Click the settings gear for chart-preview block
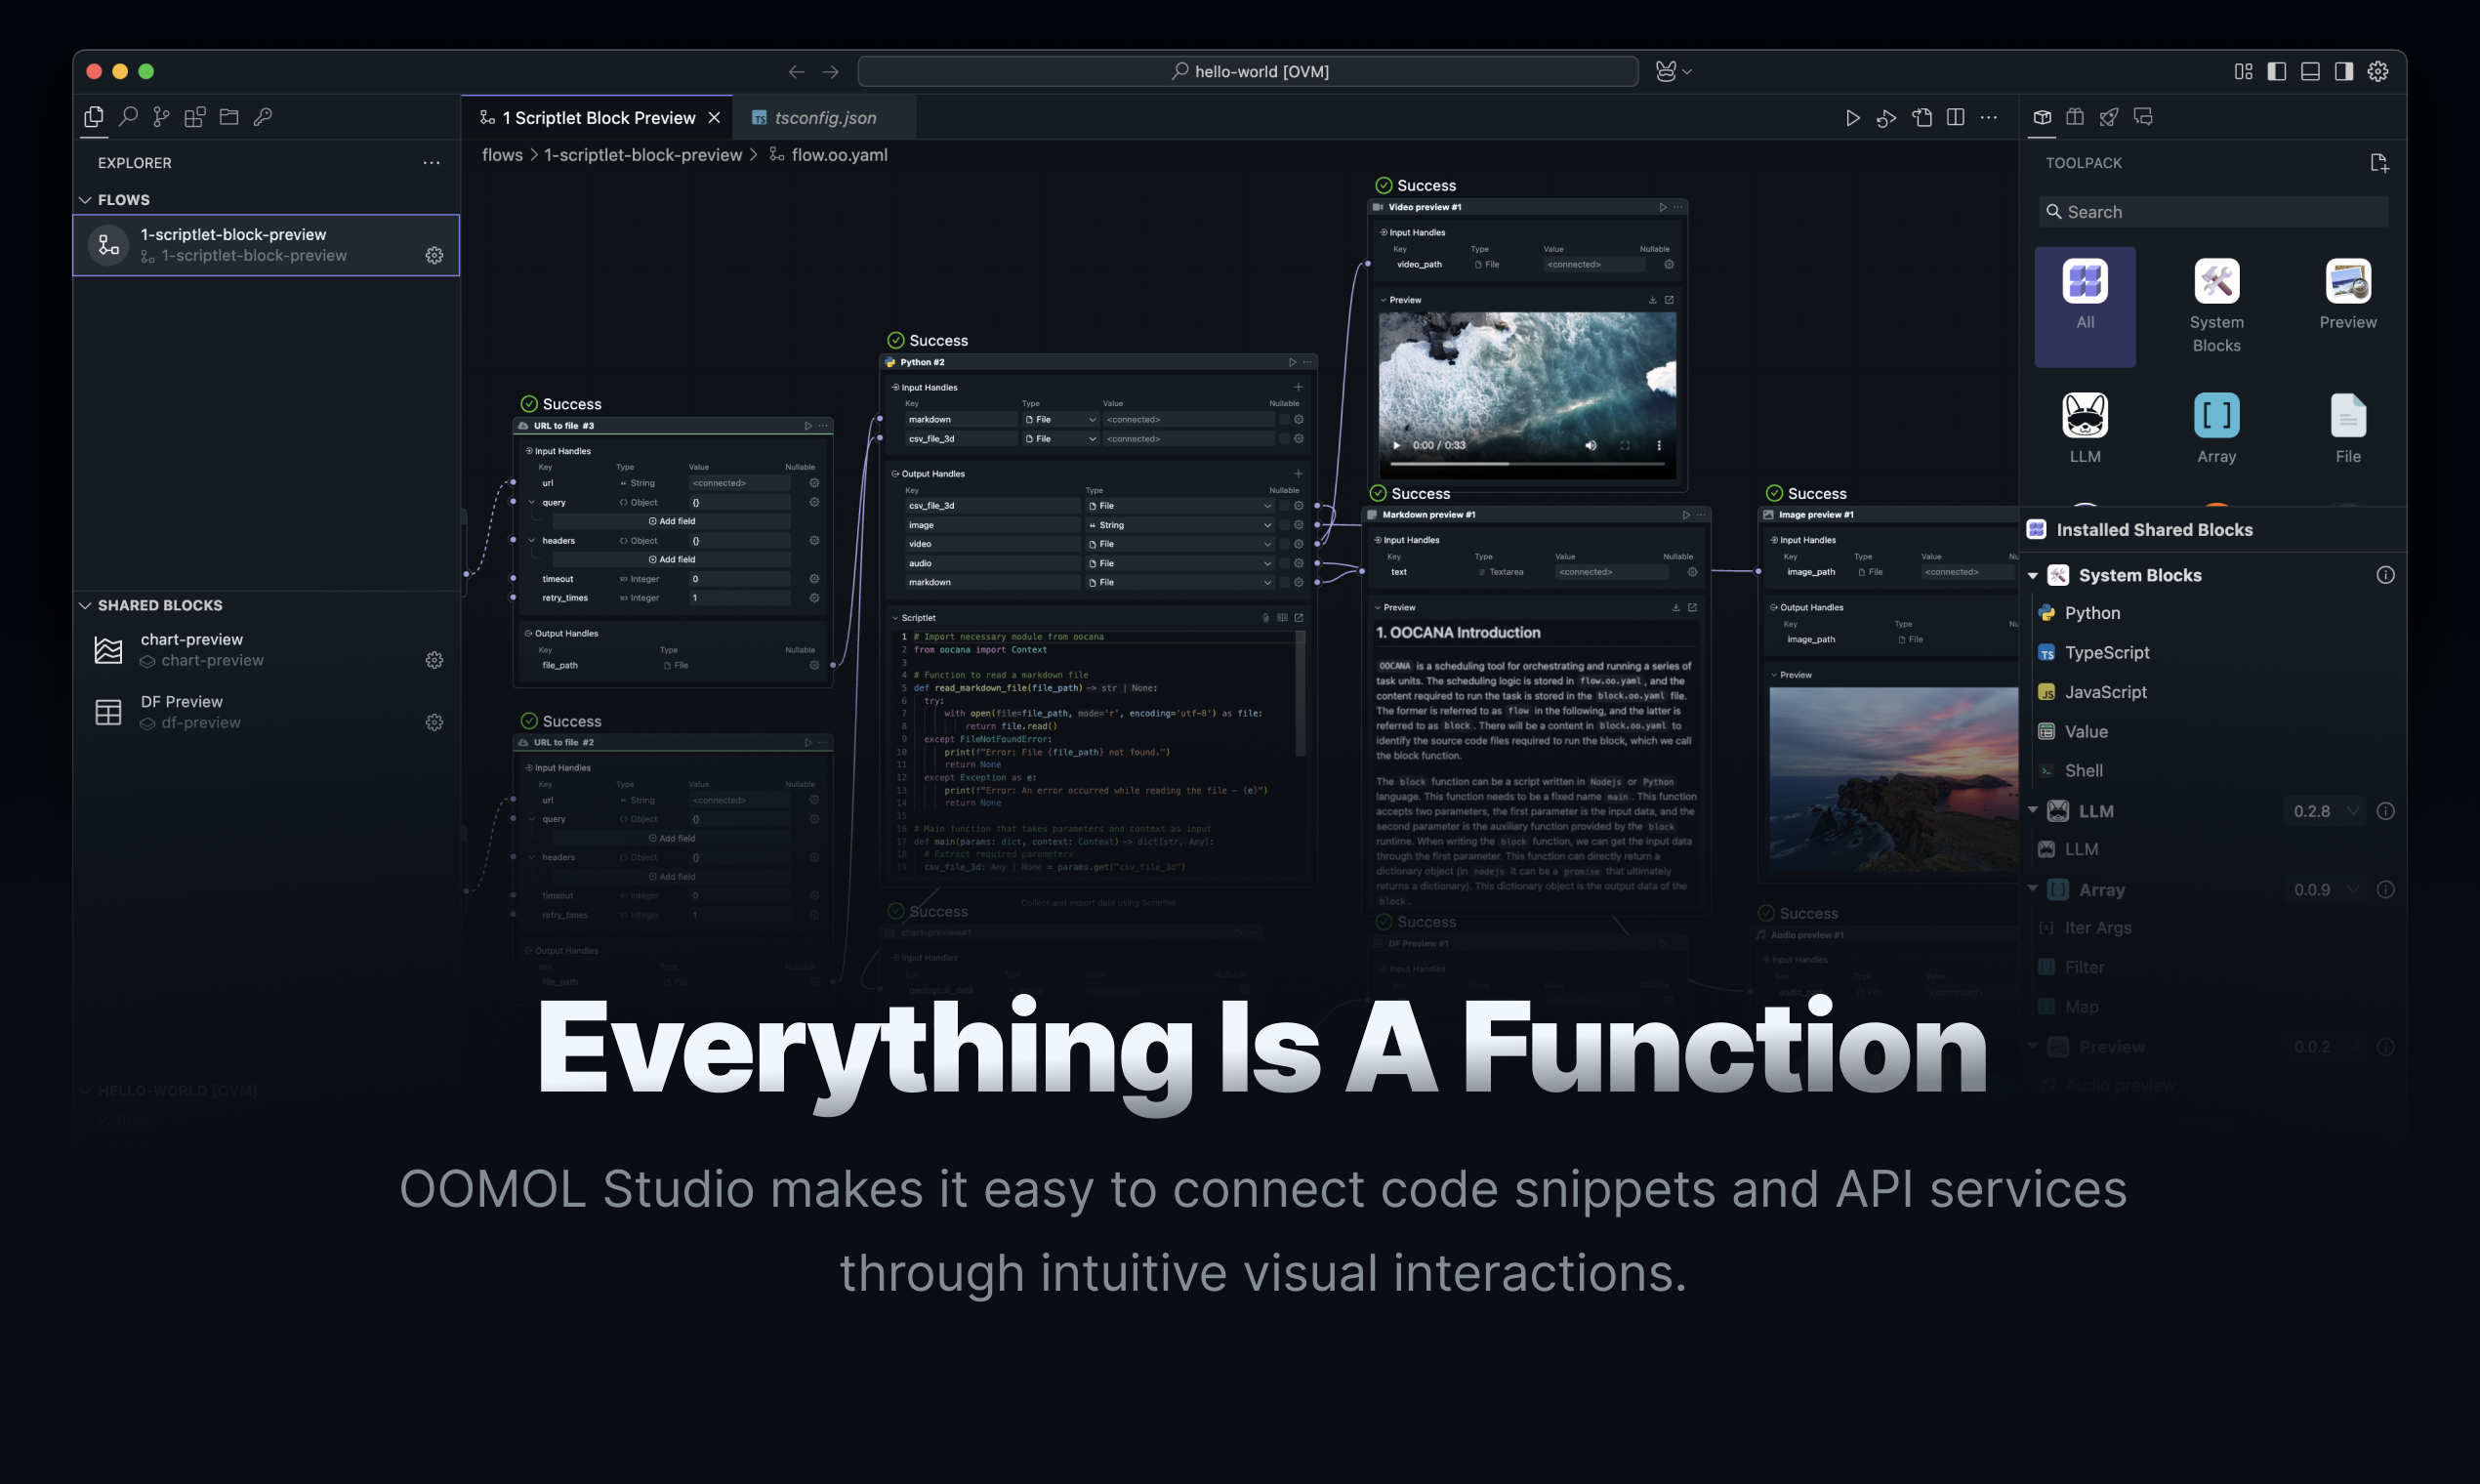Image resolution: width=2480 pixels, height=1484 pixels. coord(434,660)
